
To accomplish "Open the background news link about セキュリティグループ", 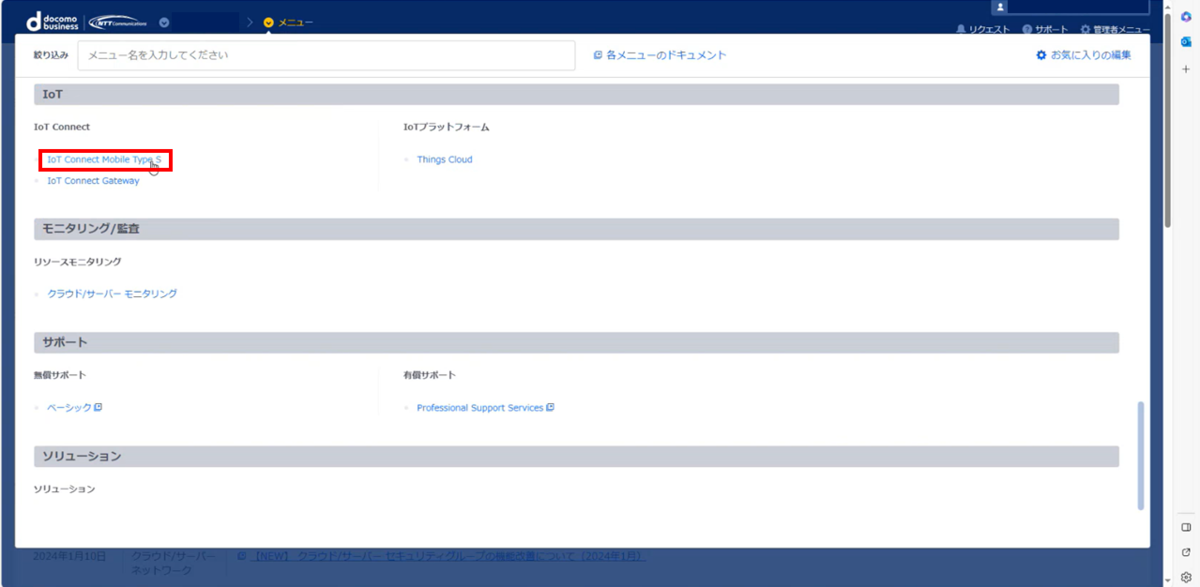I will tap(447, 555).
